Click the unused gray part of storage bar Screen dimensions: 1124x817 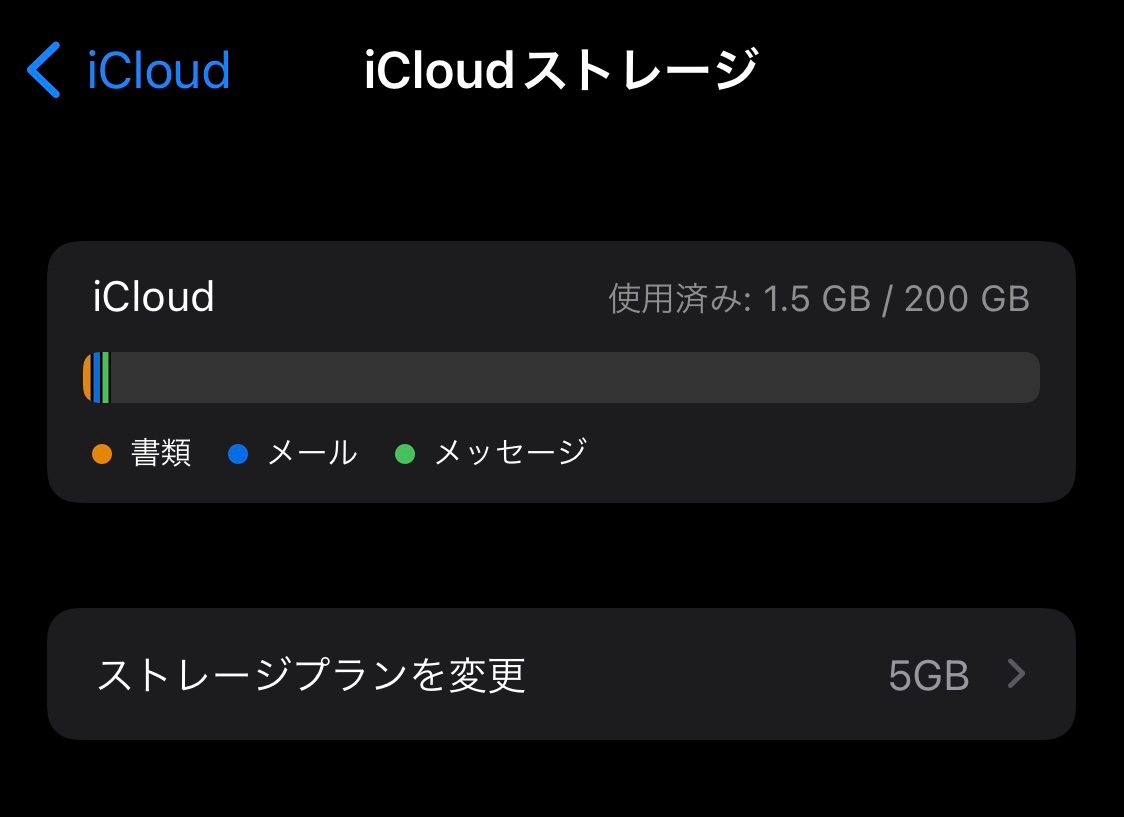[x=570, y=378]
